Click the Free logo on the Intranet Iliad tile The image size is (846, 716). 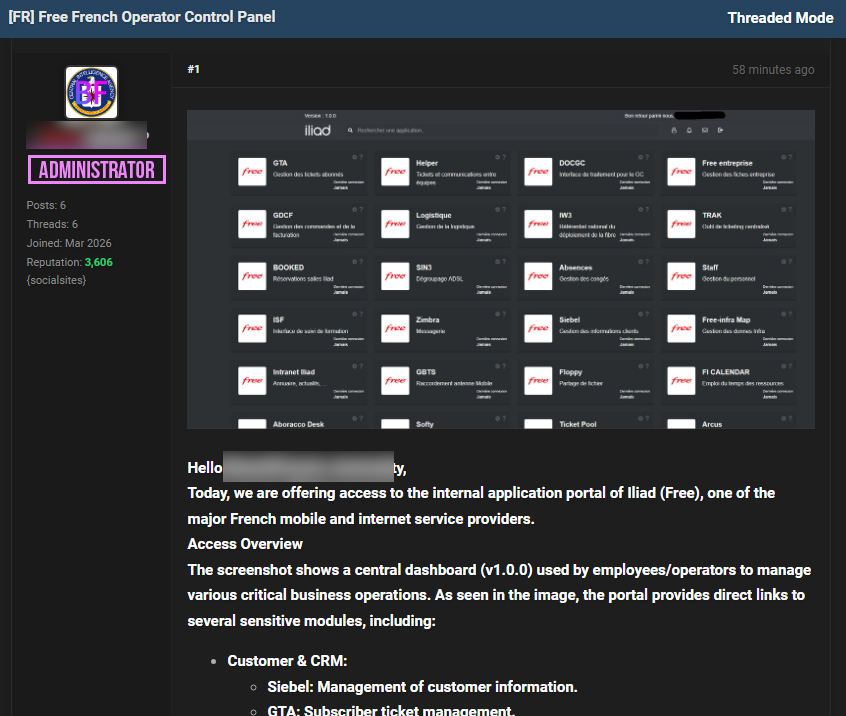click(x=252, y=381)
